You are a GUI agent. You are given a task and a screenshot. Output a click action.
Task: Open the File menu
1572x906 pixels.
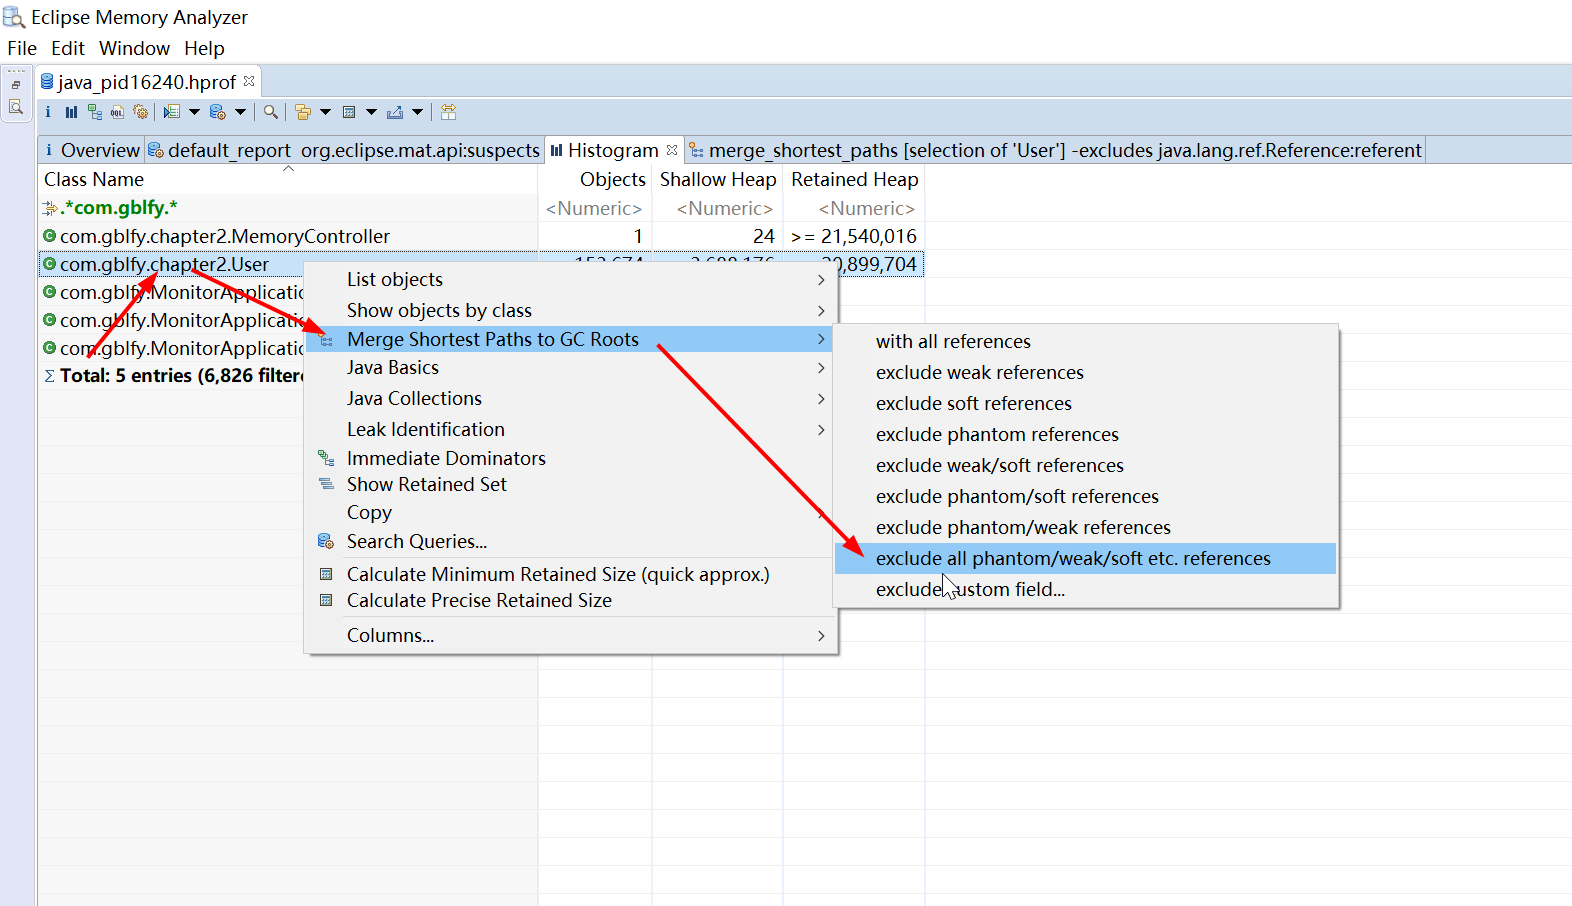pyautogui.click(x=22, y=48)
